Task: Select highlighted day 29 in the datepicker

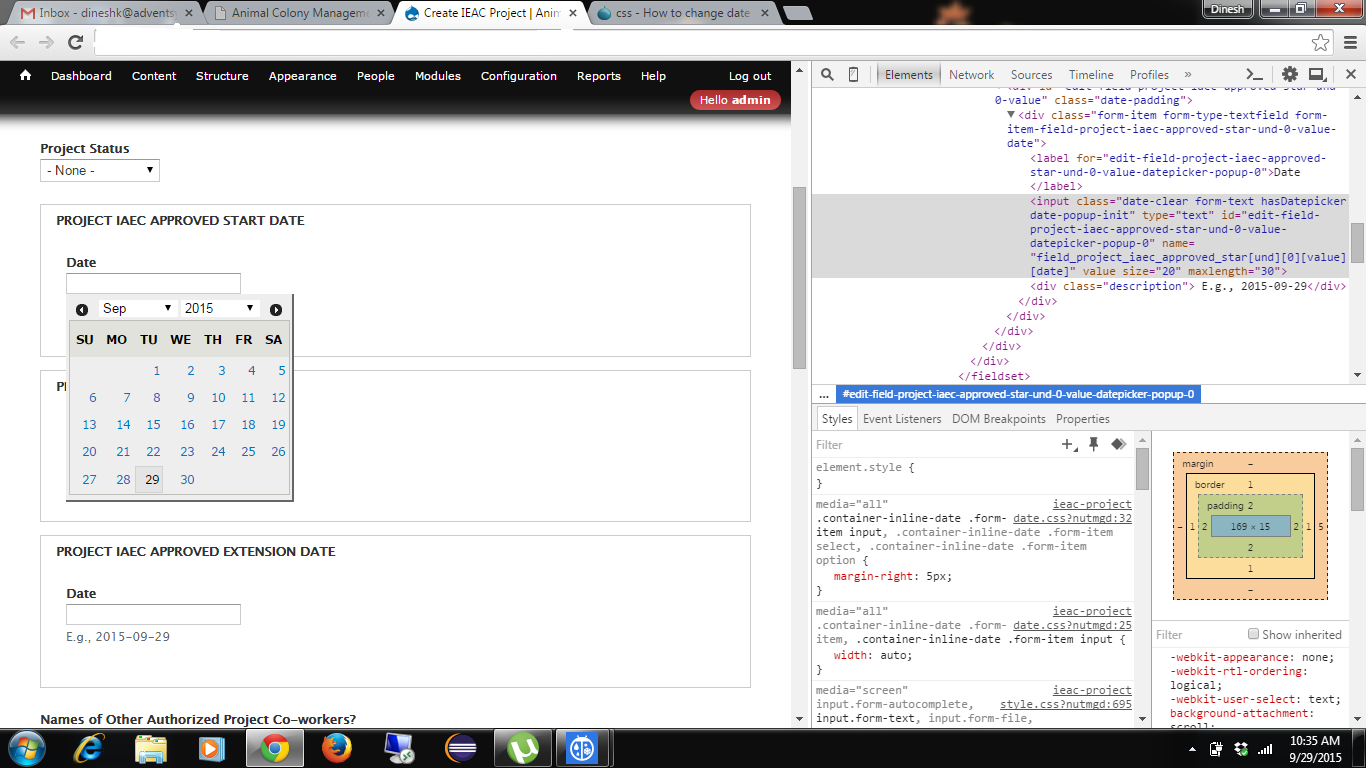Action: coord(149,479)
